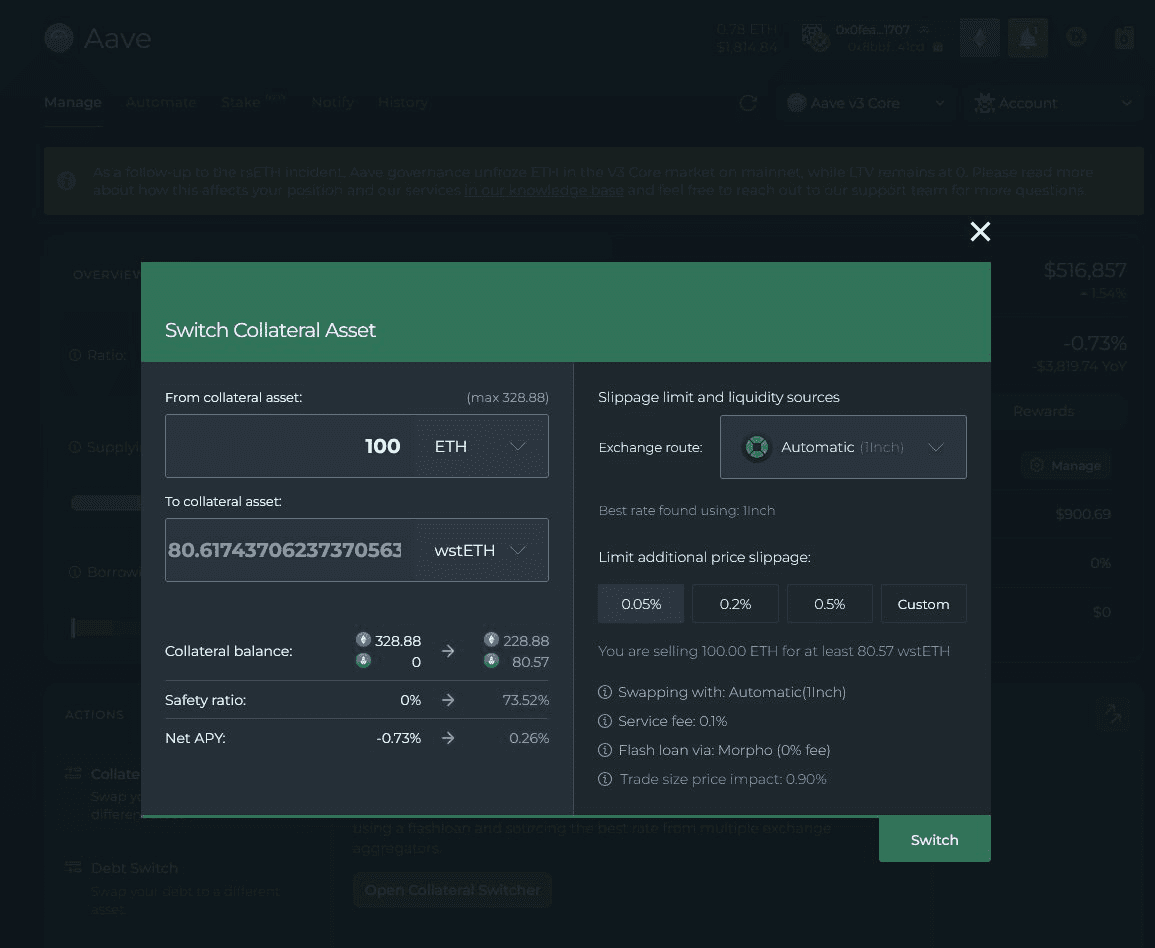Click the 1inch exchange route logo icon
The image size is (1155, 948).
click(756, 447)
